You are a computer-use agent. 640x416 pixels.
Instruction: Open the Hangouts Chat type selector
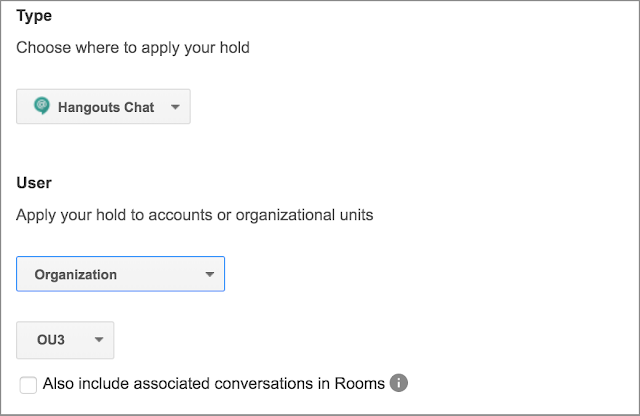click(x=103, y=107)
